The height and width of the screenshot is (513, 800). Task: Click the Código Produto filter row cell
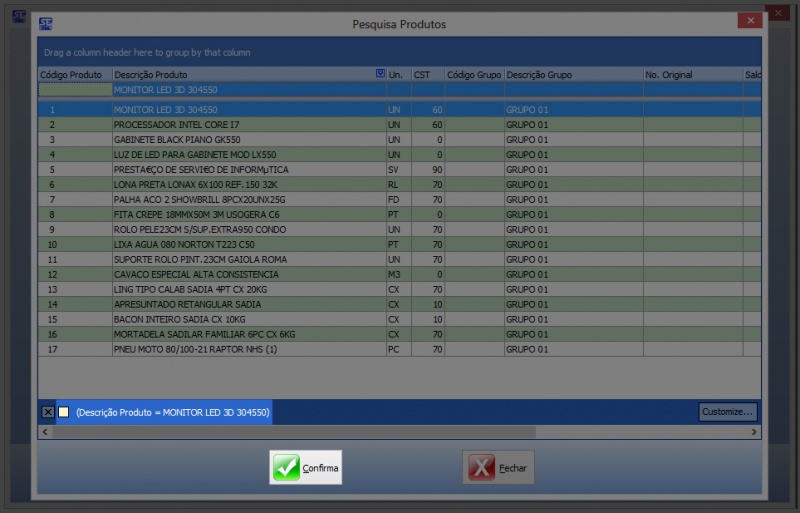(74, 90)
